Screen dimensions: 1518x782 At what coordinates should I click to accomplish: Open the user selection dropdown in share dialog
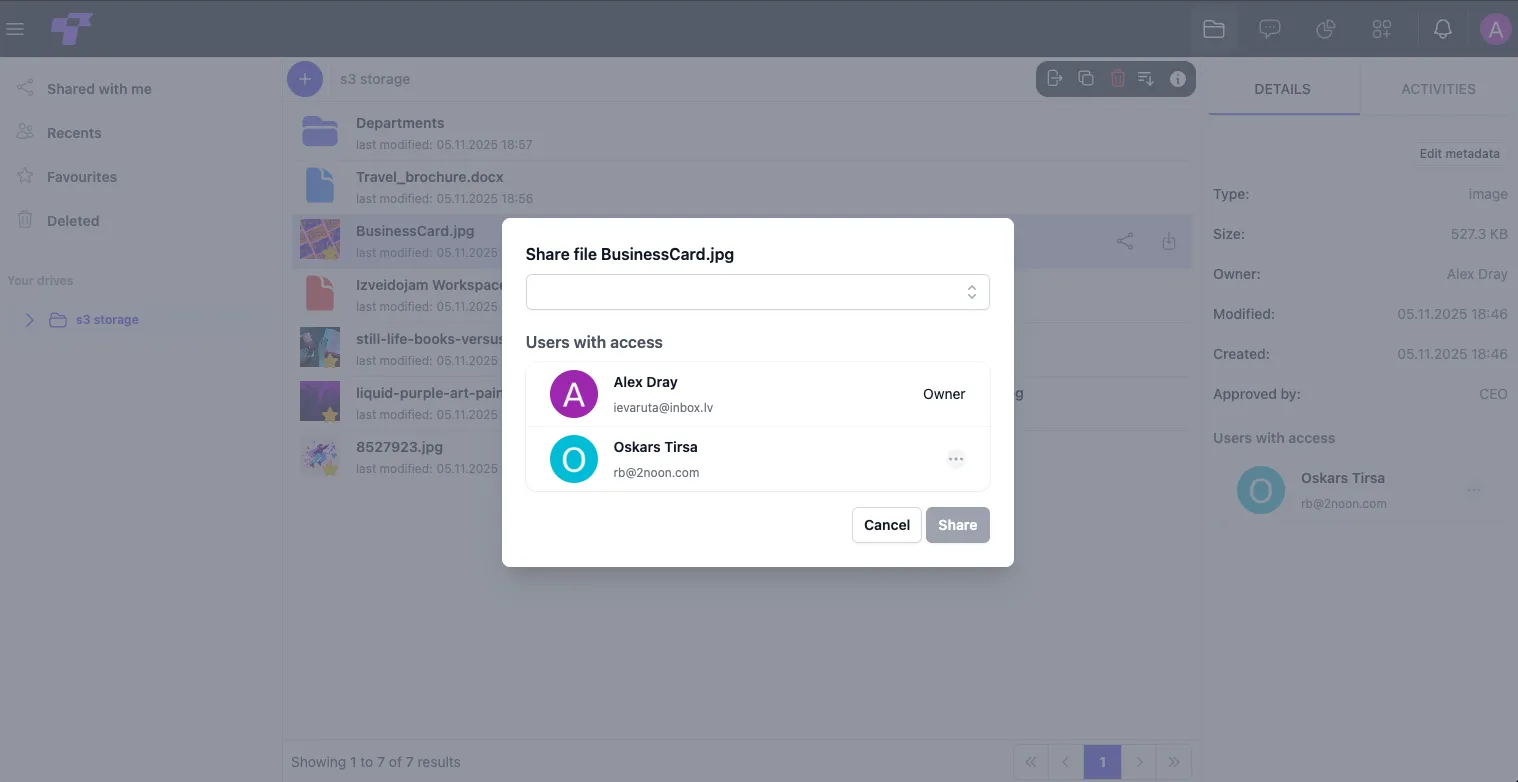pos(757,292)
